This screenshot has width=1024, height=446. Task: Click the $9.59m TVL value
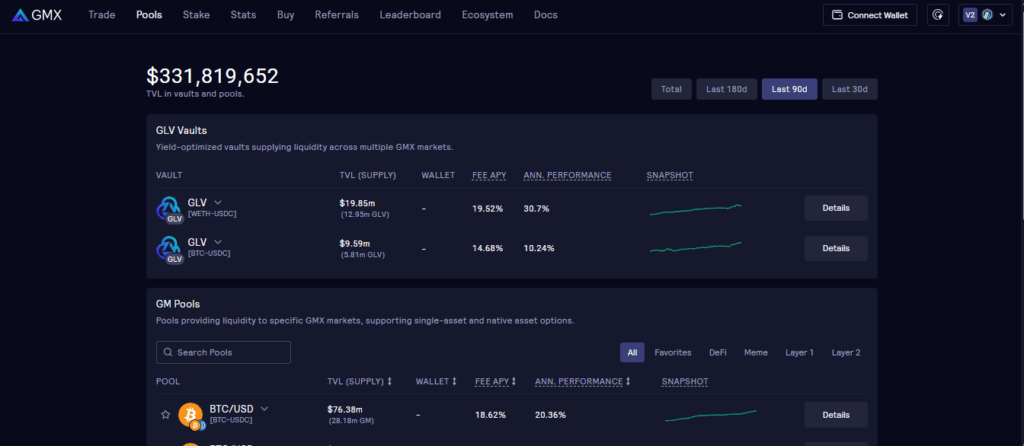coord(355,243)
